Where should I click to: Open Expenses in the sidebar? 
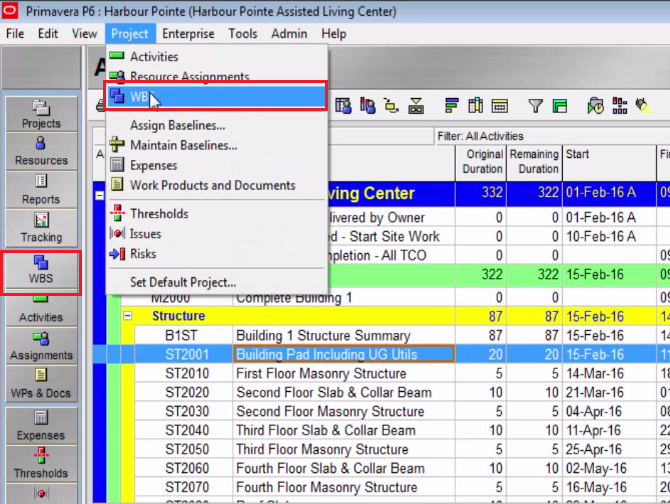tap(41, 425)
